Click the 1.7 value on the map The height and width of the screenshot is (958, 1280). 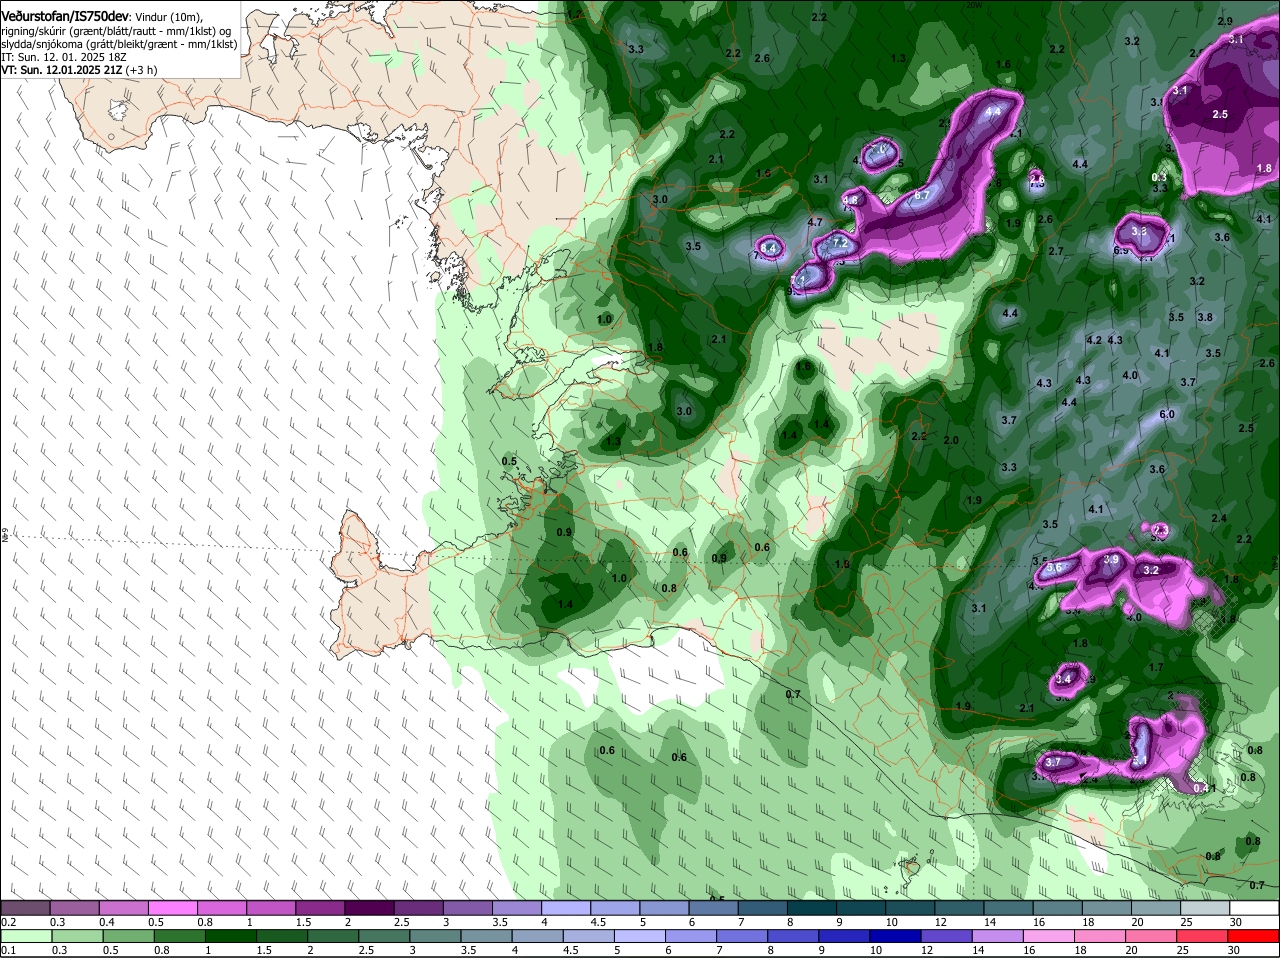[x=1156, y=667]
